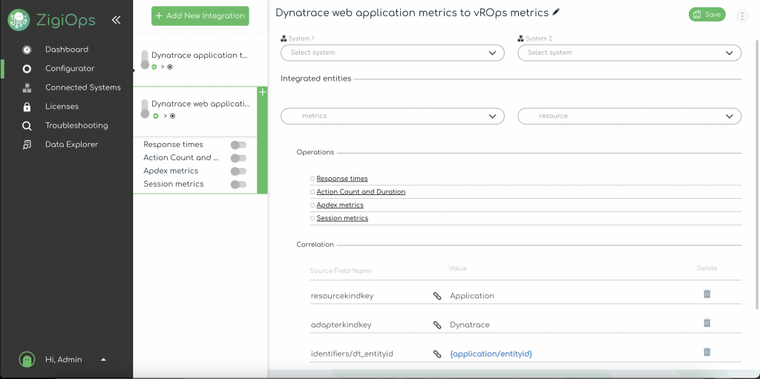Open Troubleshooting in the sidebar
Viewport: 760px width, 379px height.
(77, 126)
